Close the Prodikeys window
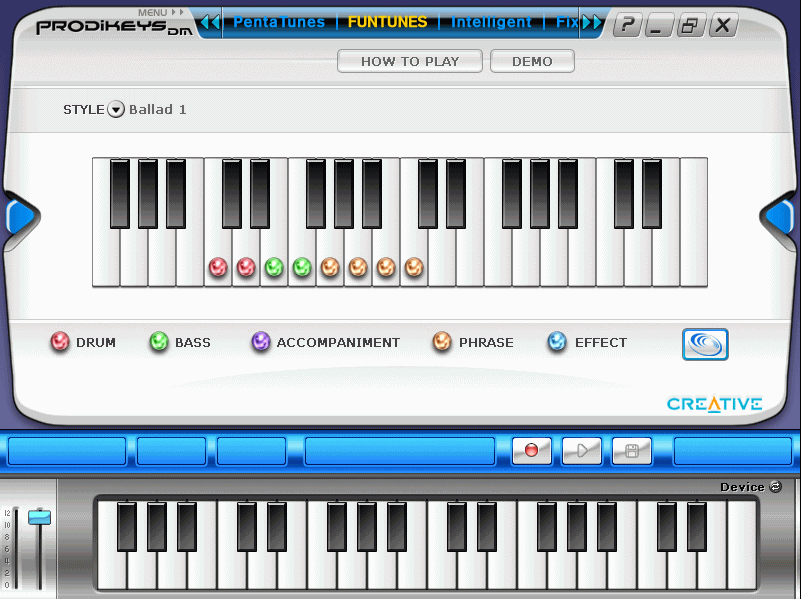The height and width of the screenshot is (599, 801). point(723,25)
